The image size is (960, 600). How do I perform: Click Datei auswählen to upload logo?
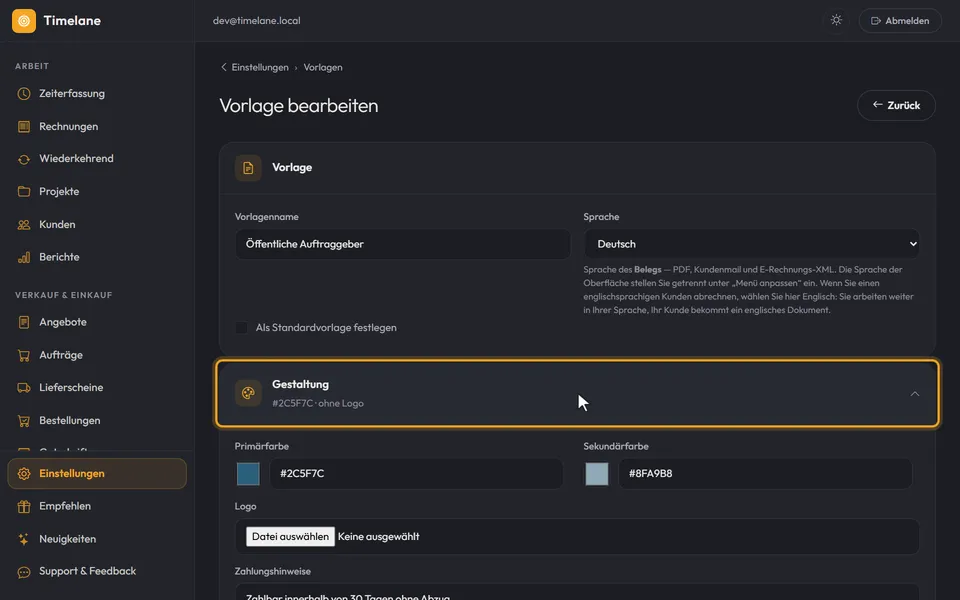click(290, 536)
